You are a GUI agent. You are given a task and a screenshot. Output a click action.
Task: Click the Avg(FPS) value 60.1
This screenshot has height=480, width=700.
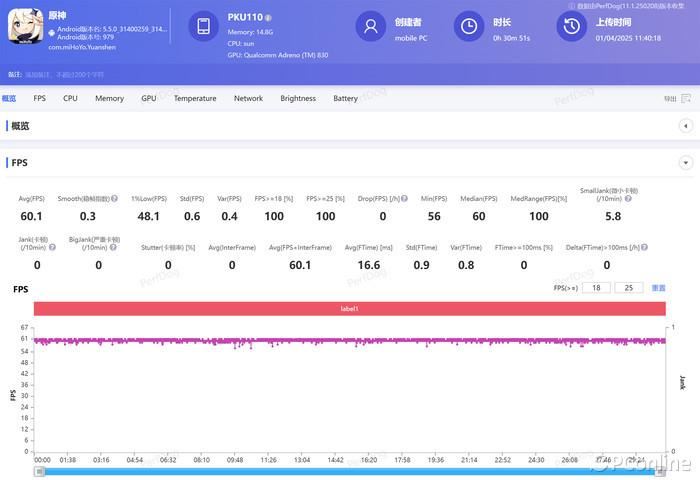(31, 216)
